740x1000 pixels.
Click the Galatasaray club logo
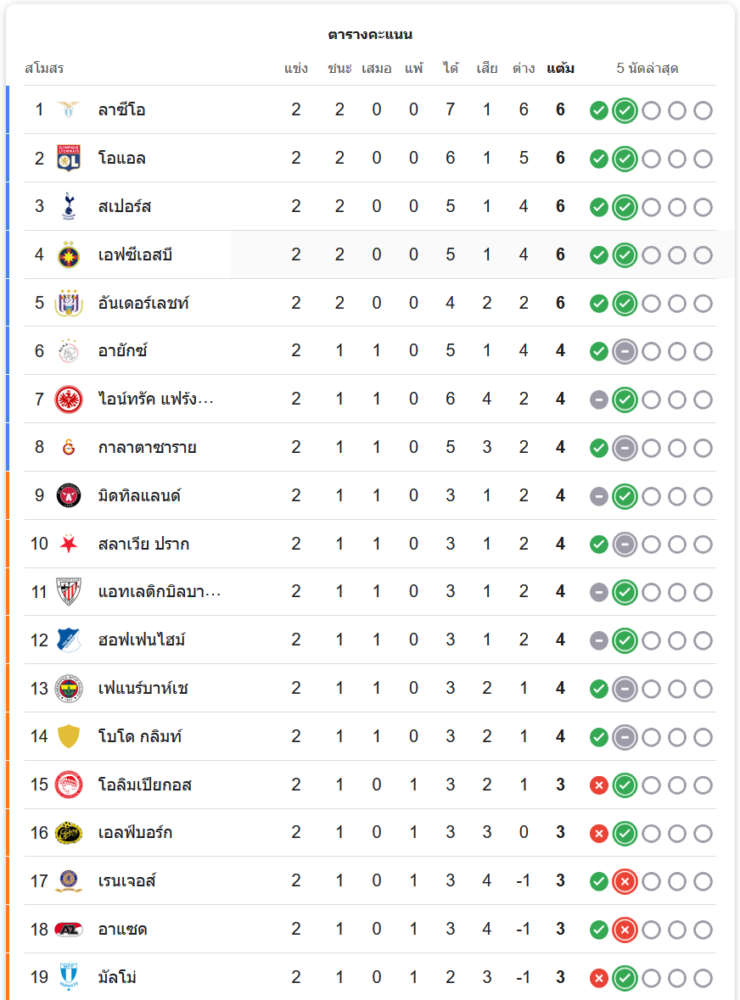click(x=69, y=447)
